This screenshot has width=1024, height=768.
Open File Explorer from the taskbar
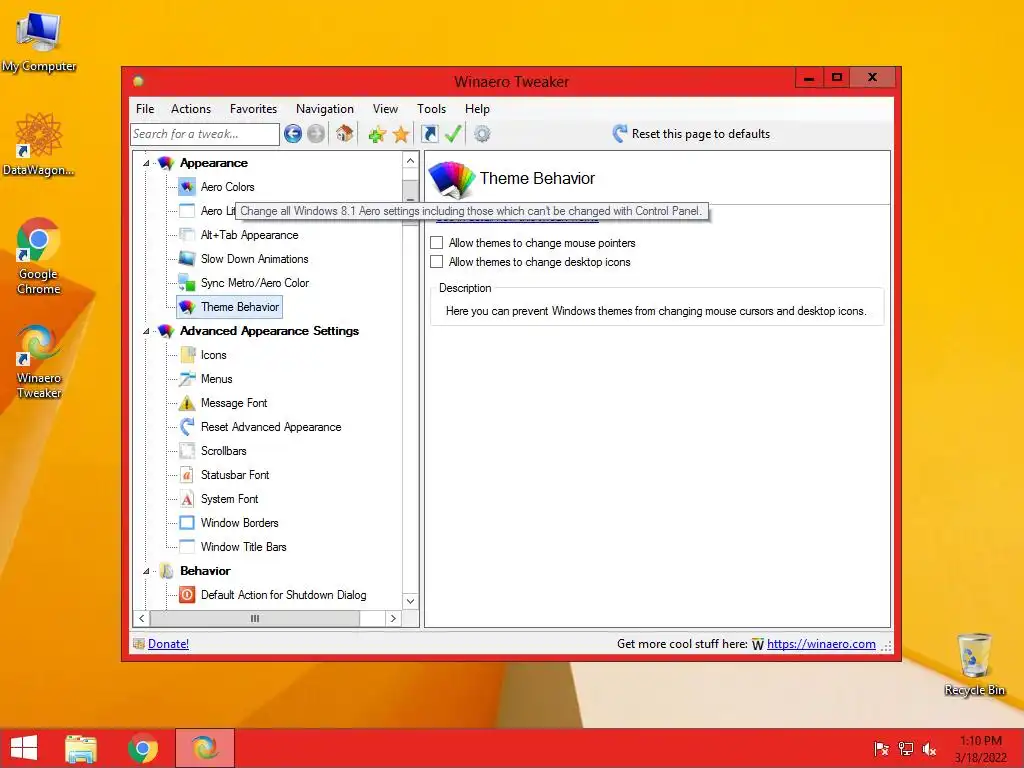[x=81, y=748]
